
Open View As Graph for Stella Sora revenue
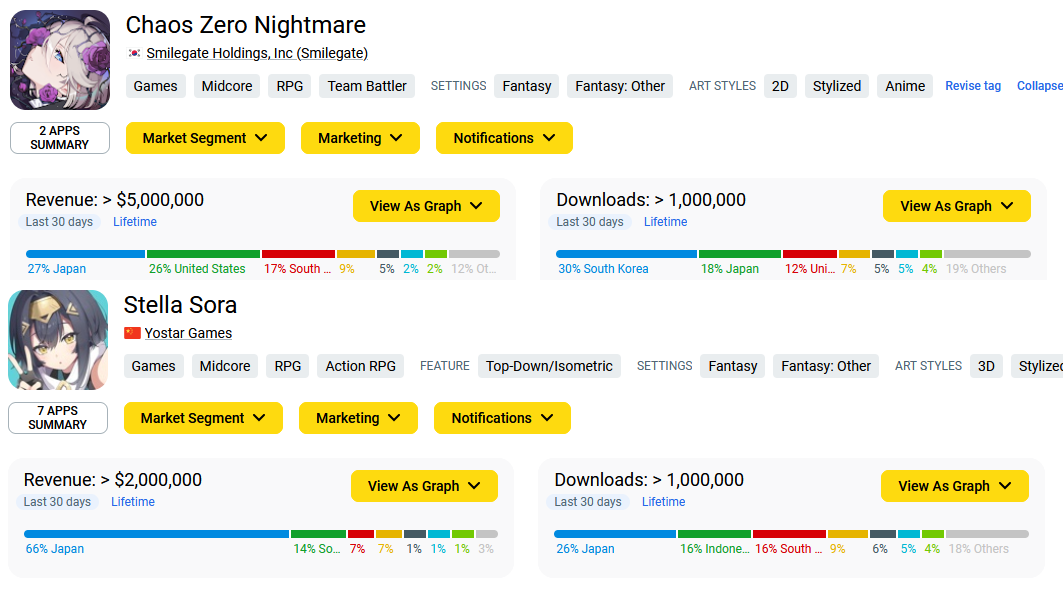(424, 486)
